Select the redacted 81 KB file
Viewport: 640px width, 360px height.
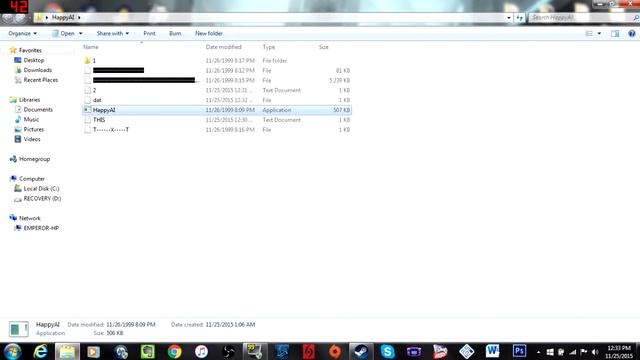(216, 70)
